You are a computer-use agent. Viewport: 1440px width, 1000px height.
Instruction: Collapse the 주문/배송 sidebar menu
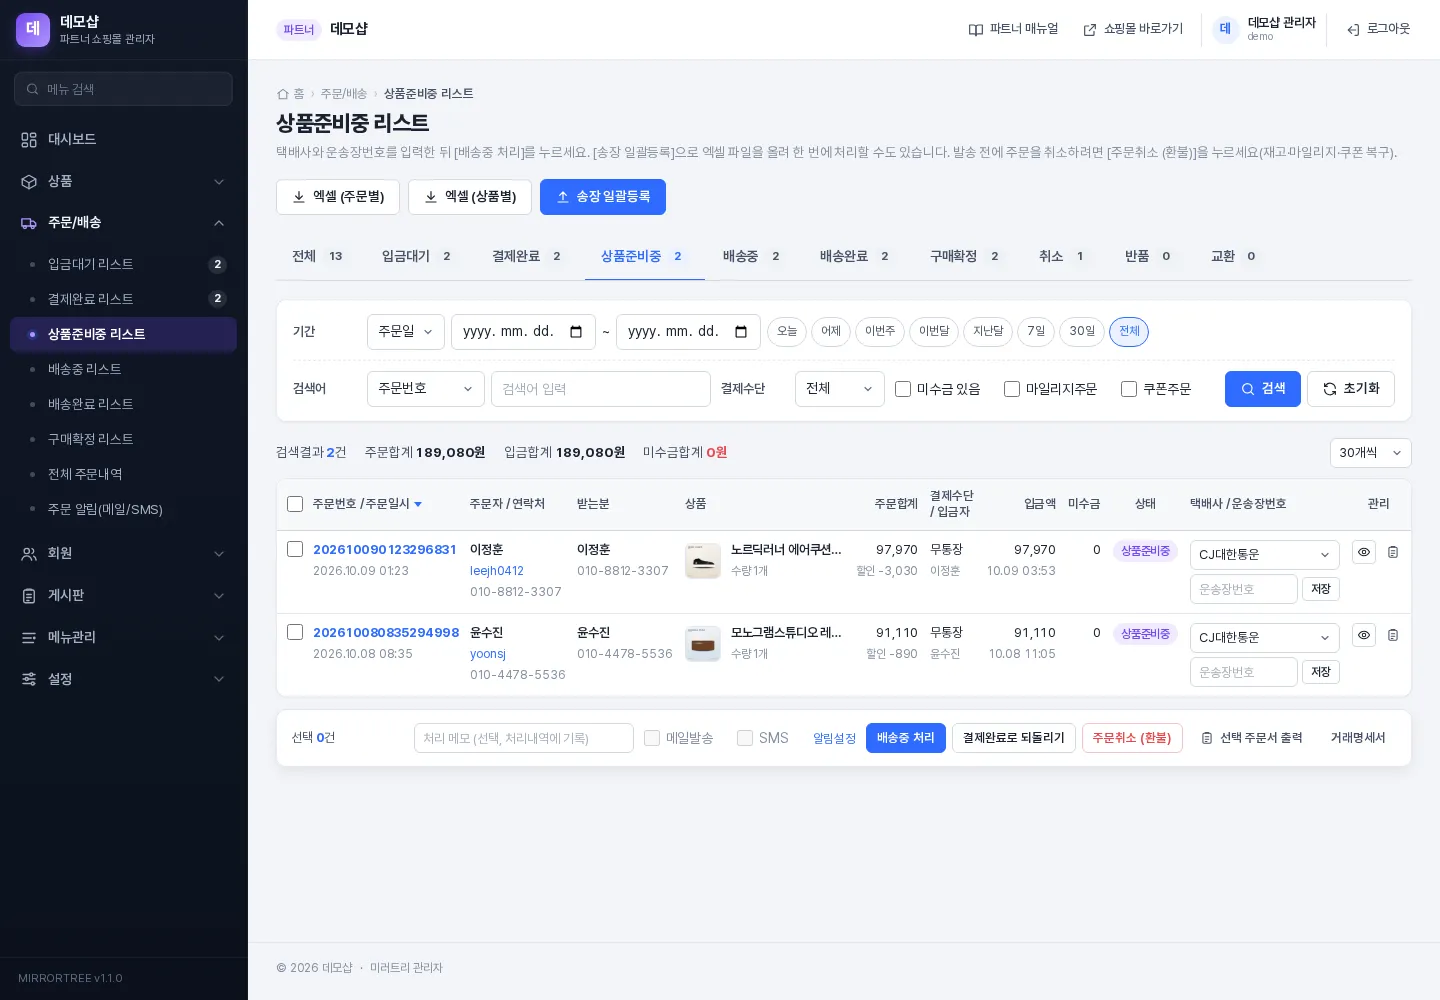pyautogui.click(x=124, y=223)
